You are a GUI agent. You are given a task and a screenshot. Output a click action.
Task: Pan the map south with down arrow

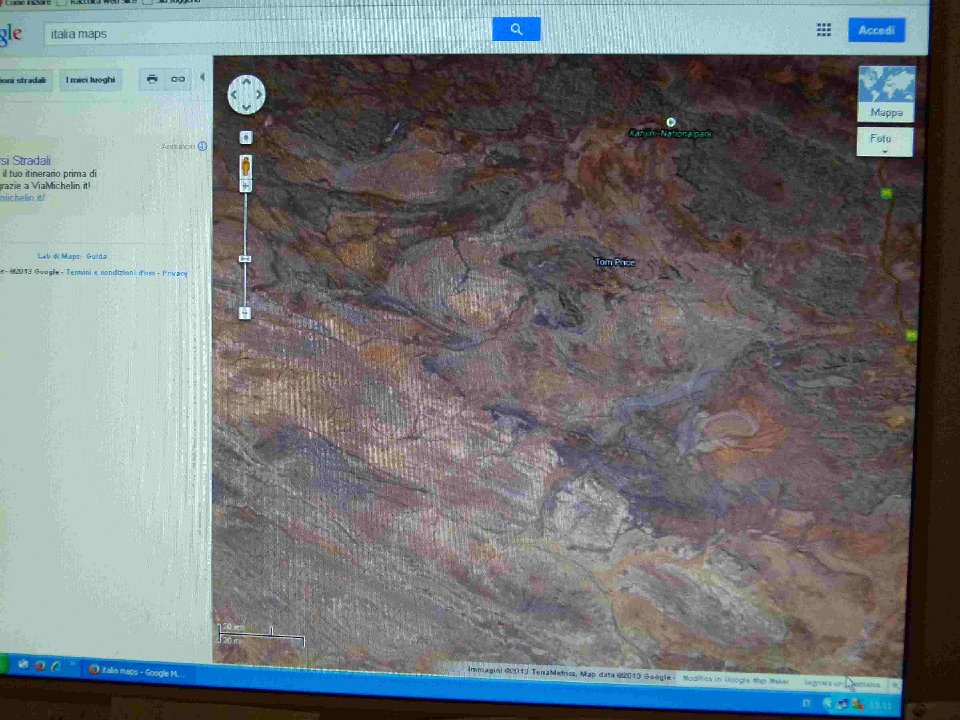click(x=246, y=107)
